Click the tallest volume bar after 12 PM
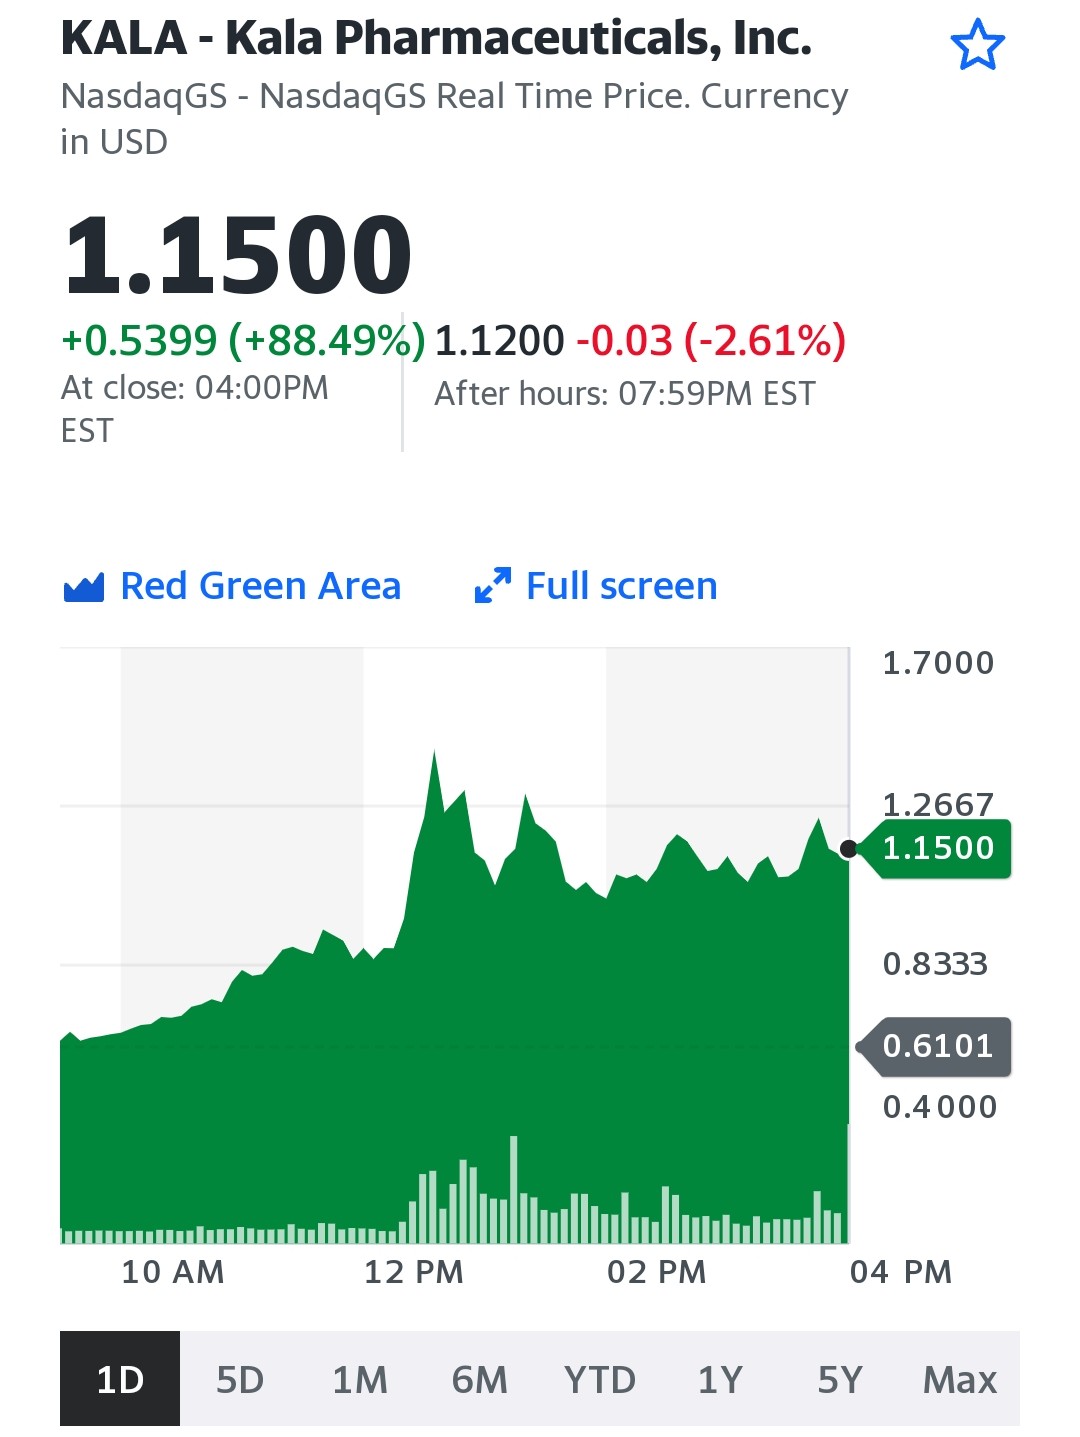The width and height of the screenshot is (1080, 1437). pyautogui.click(x=513, y=1189)
